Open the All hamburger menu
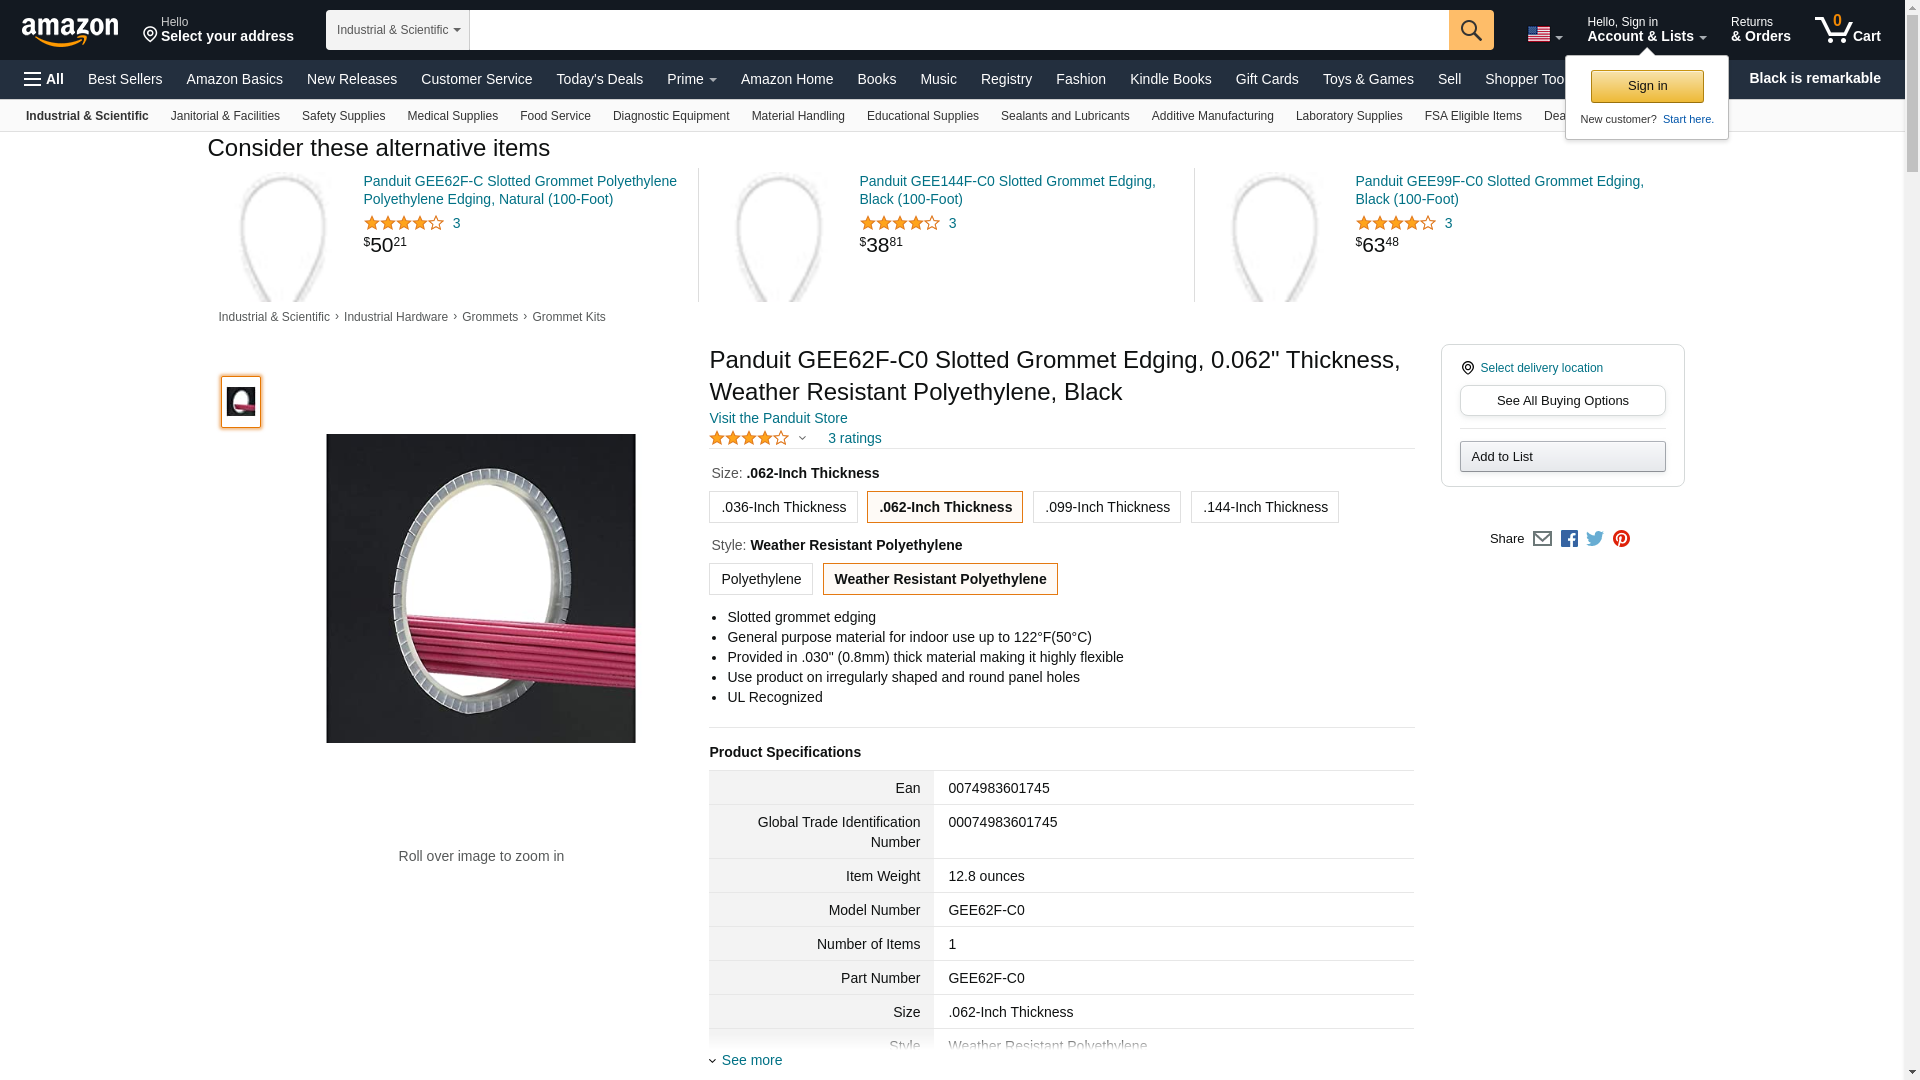1920x1080 pixels. coord(44,79)
